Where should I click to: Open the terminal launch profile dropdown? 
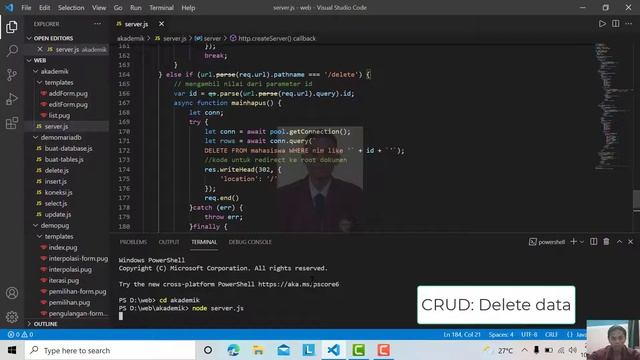coord(582,242)
